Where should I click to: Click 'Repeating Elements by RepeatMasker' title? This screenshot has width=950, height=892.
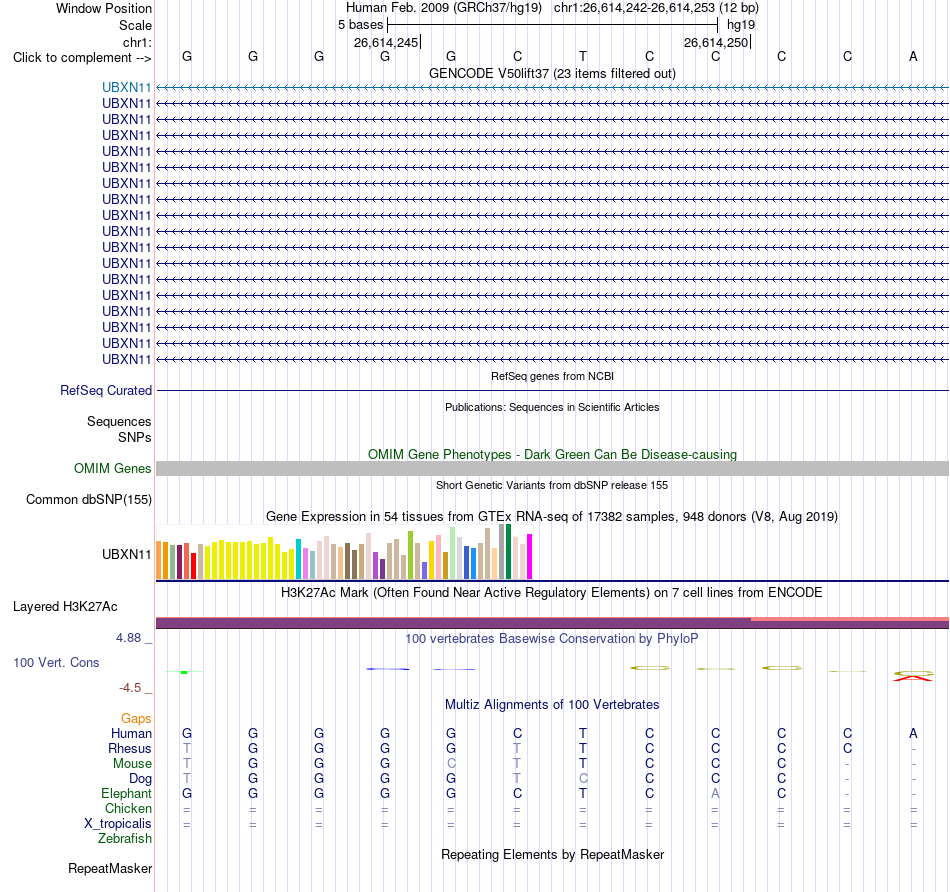[x=552, y=855]
